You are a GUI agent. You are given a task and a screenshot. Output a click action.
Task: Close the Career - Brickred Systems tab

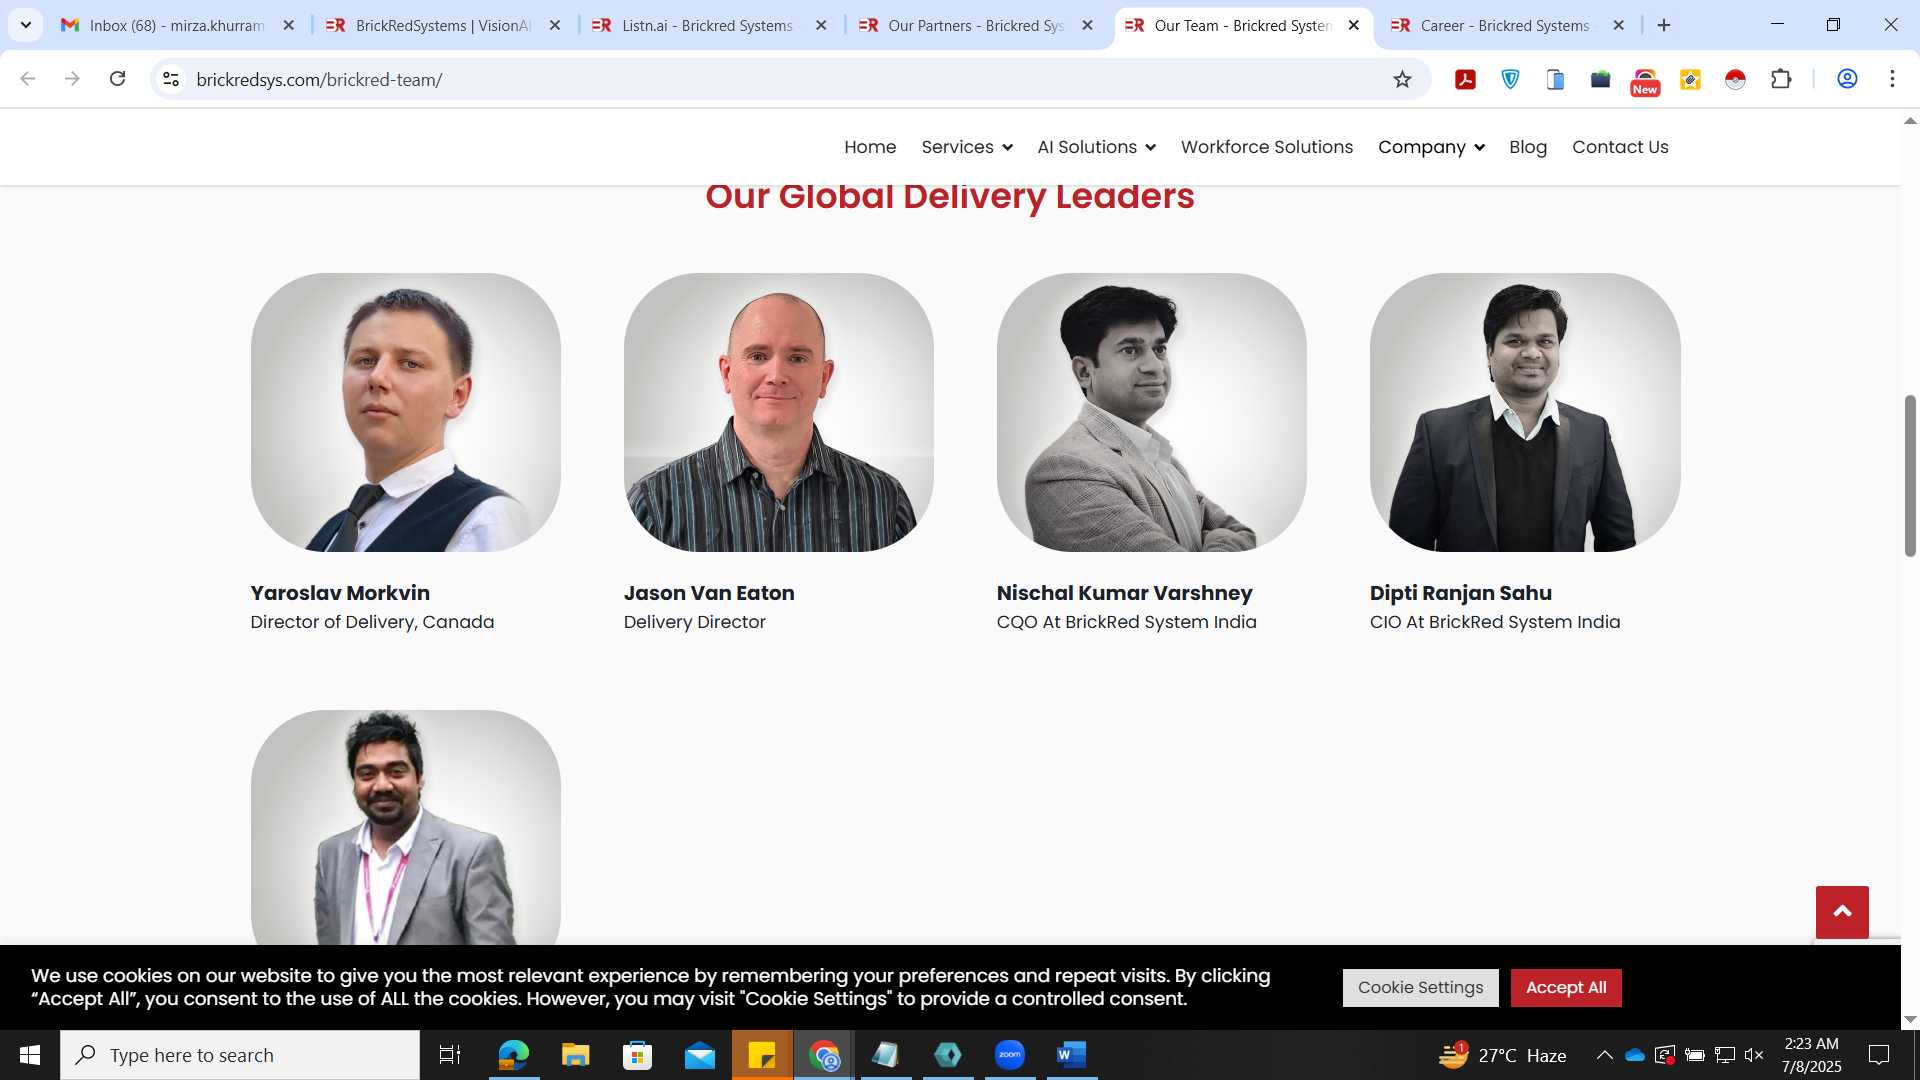(1618, 25)
